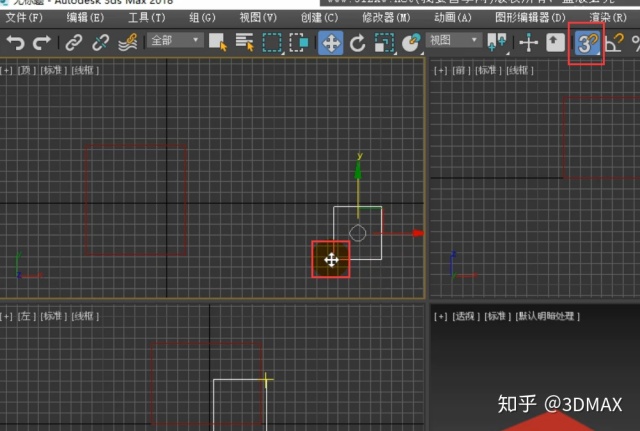The height and width of the screenshot is (431, 640).
Task: Open the 工具(T) menu
Action: point(147,18)
